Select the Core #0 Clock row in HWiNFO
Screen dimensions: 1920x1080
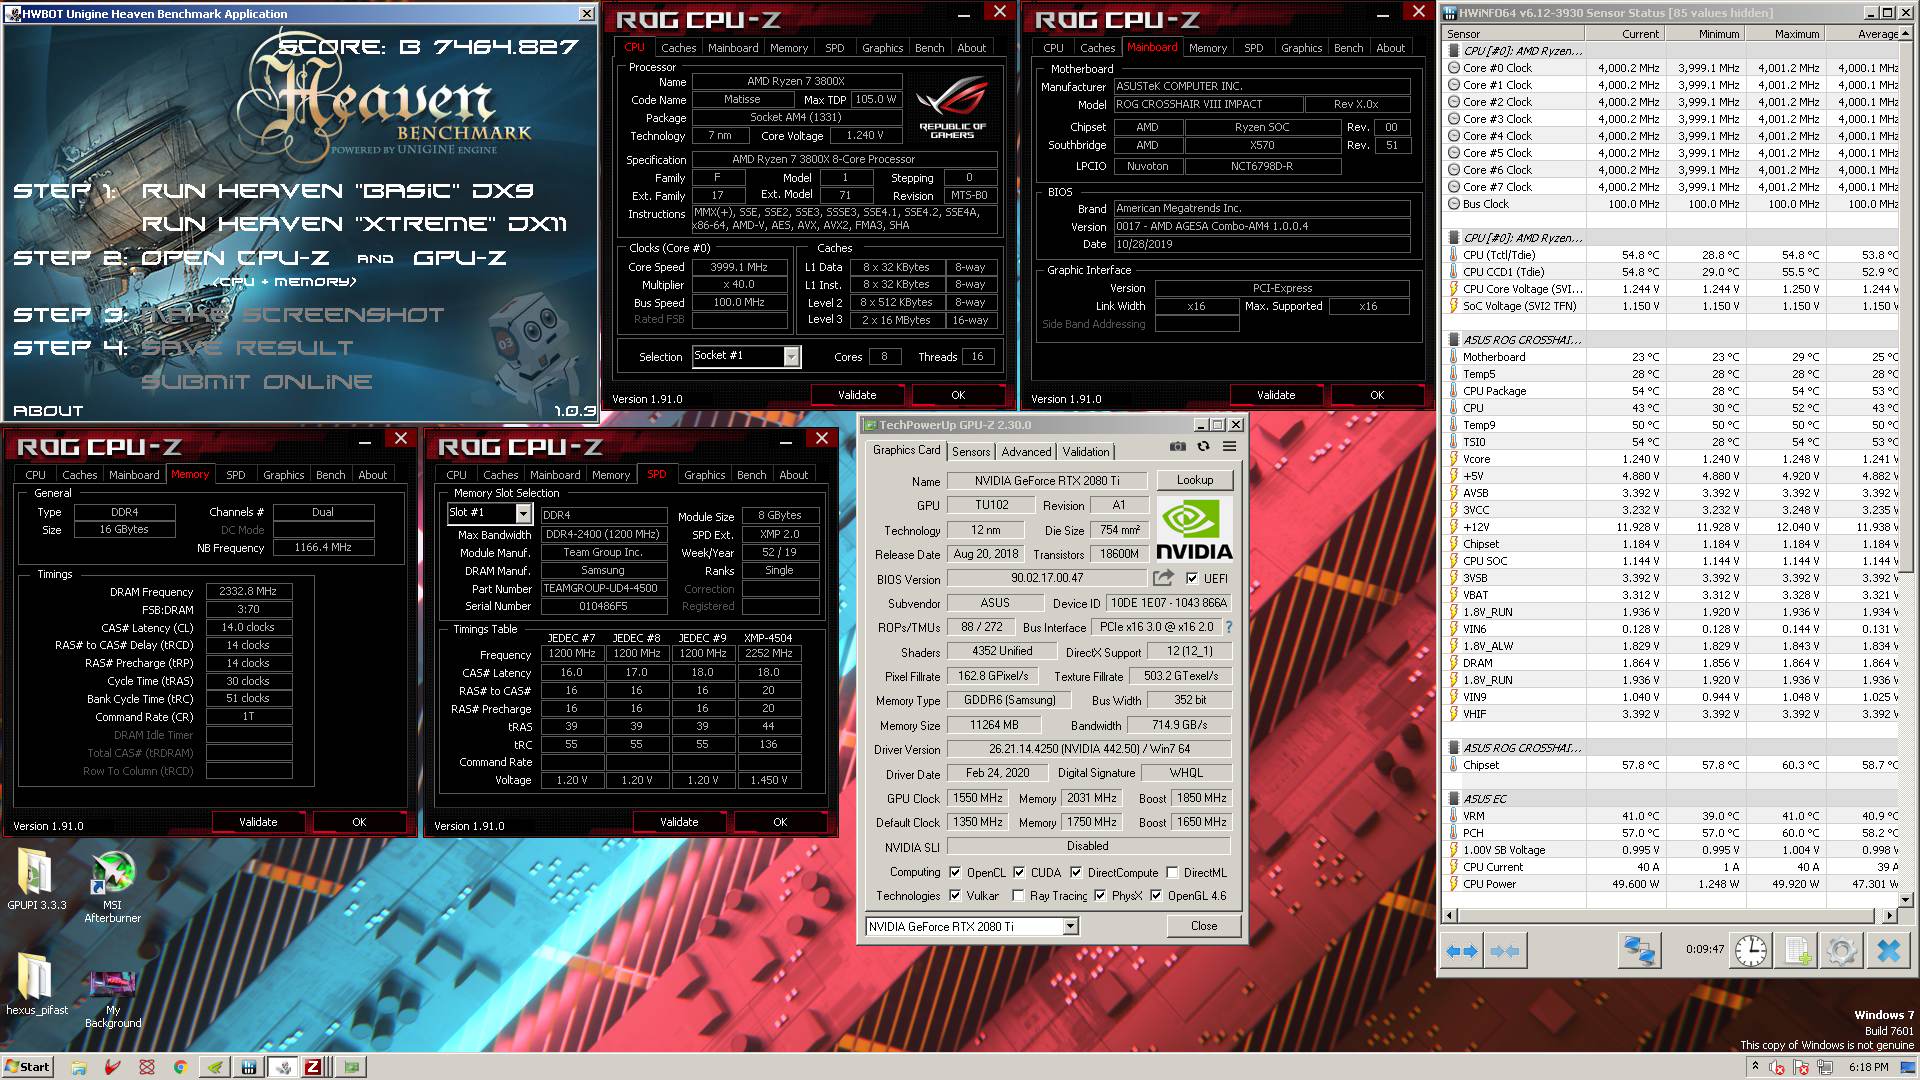point(1672,68)
